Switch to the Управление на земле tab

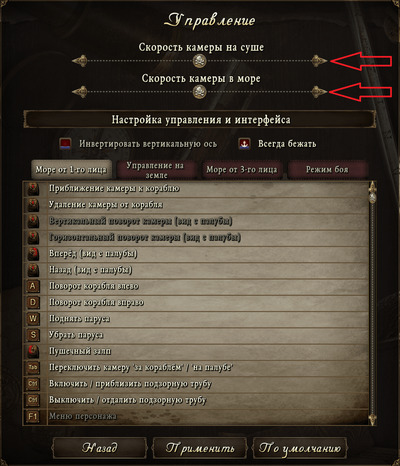pos(155,170)
